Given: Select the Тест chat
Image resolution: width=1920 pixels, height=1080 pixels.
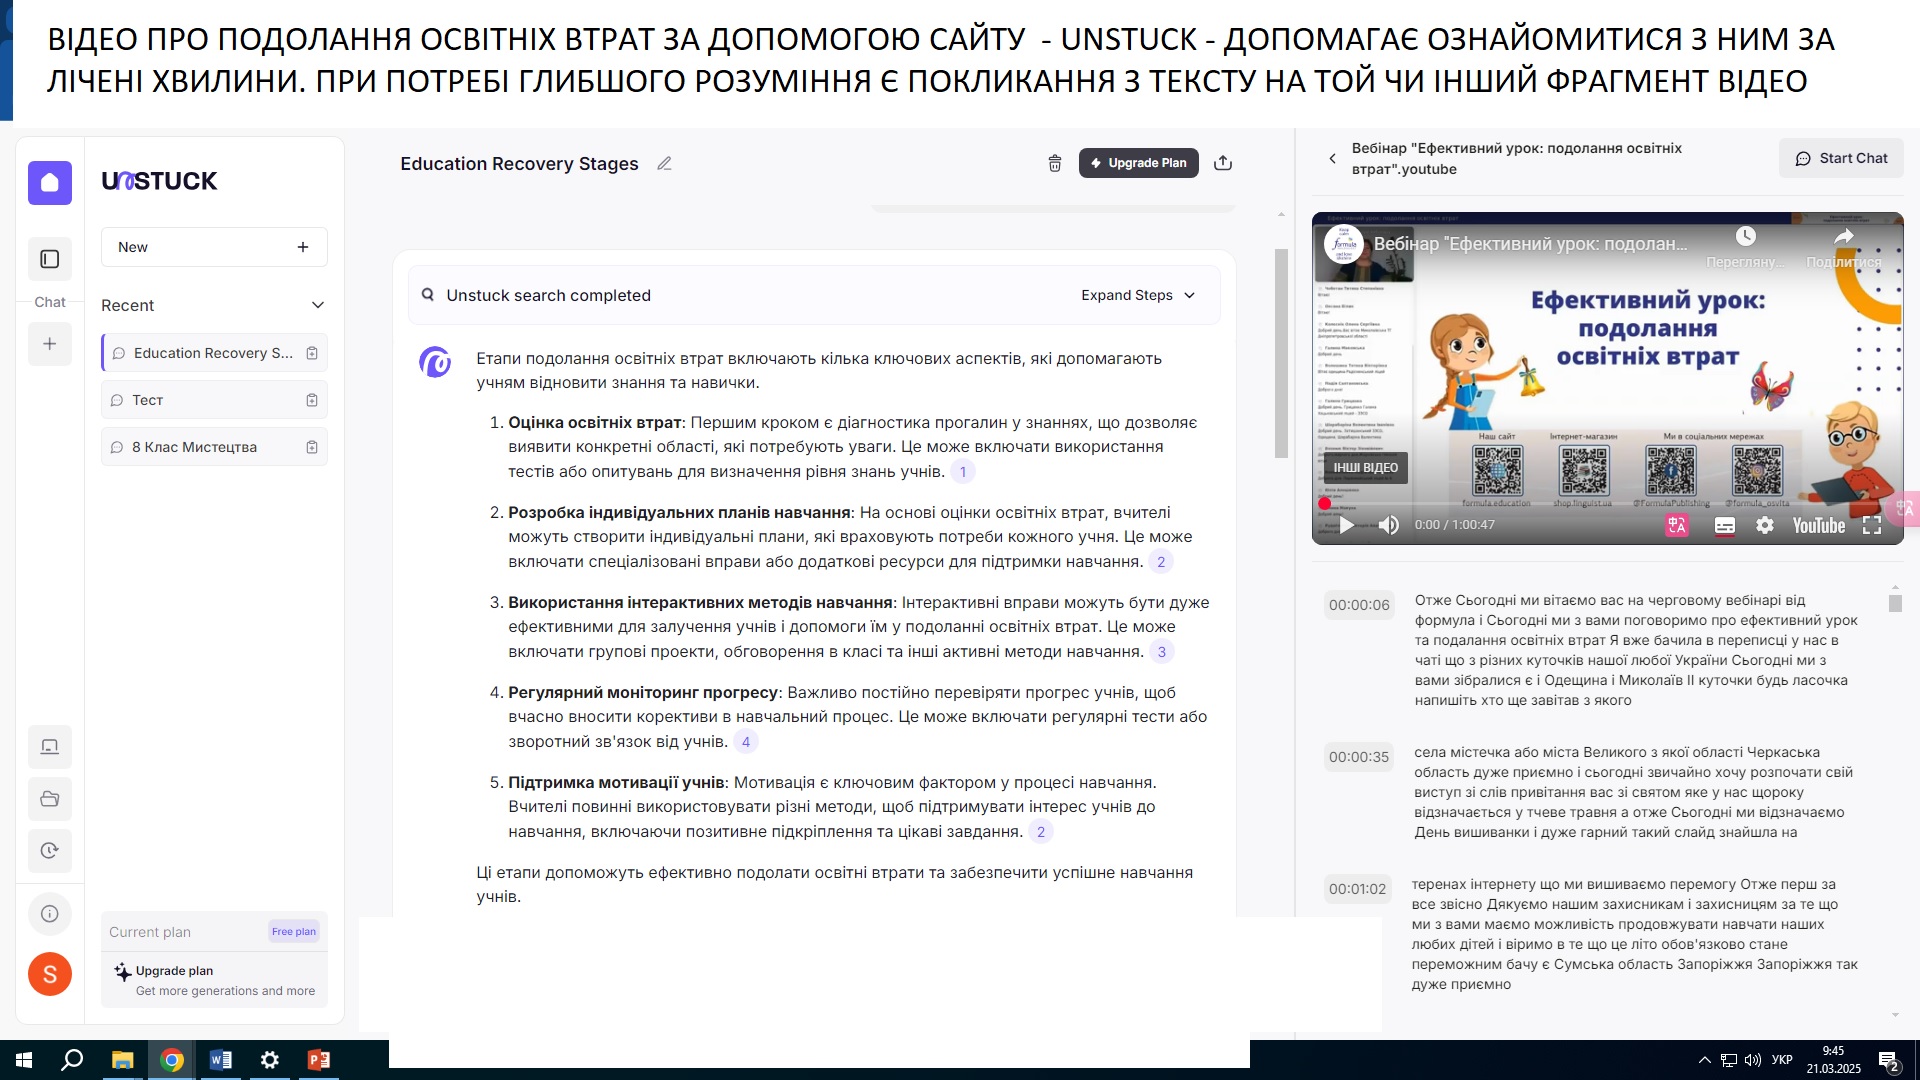Looking at the screenshot, I should (x=214, y=400).
